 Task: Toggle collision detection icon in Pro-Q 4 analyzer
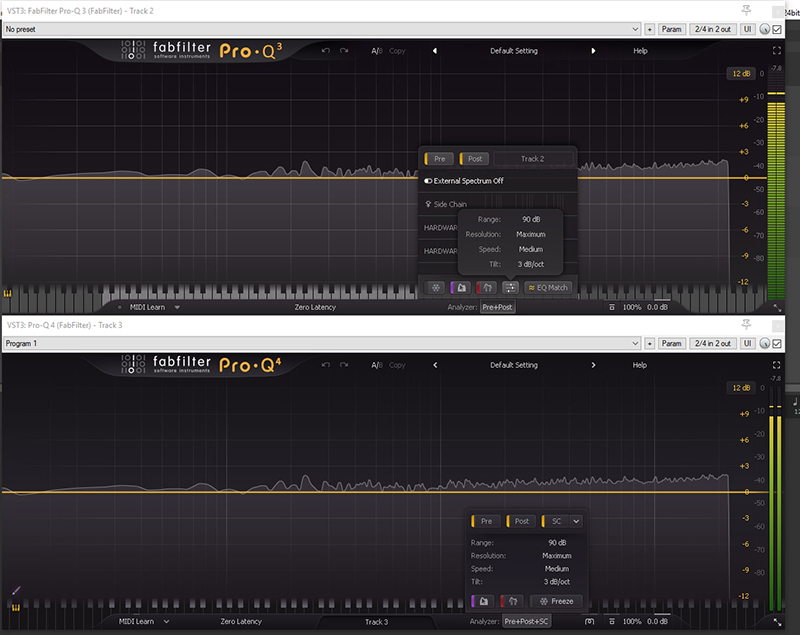(x=512, y=601)
